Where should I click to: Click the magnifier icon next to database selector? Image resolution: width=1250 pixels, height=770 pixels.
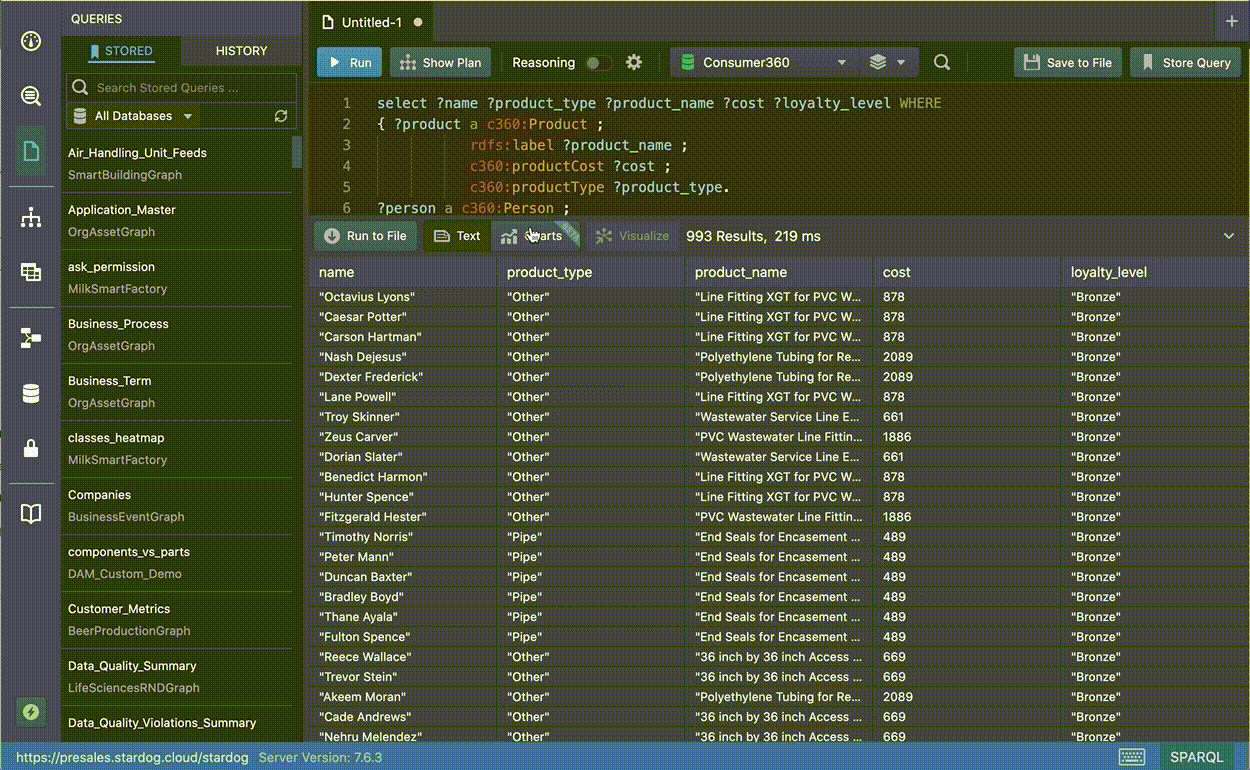point(942,62)
